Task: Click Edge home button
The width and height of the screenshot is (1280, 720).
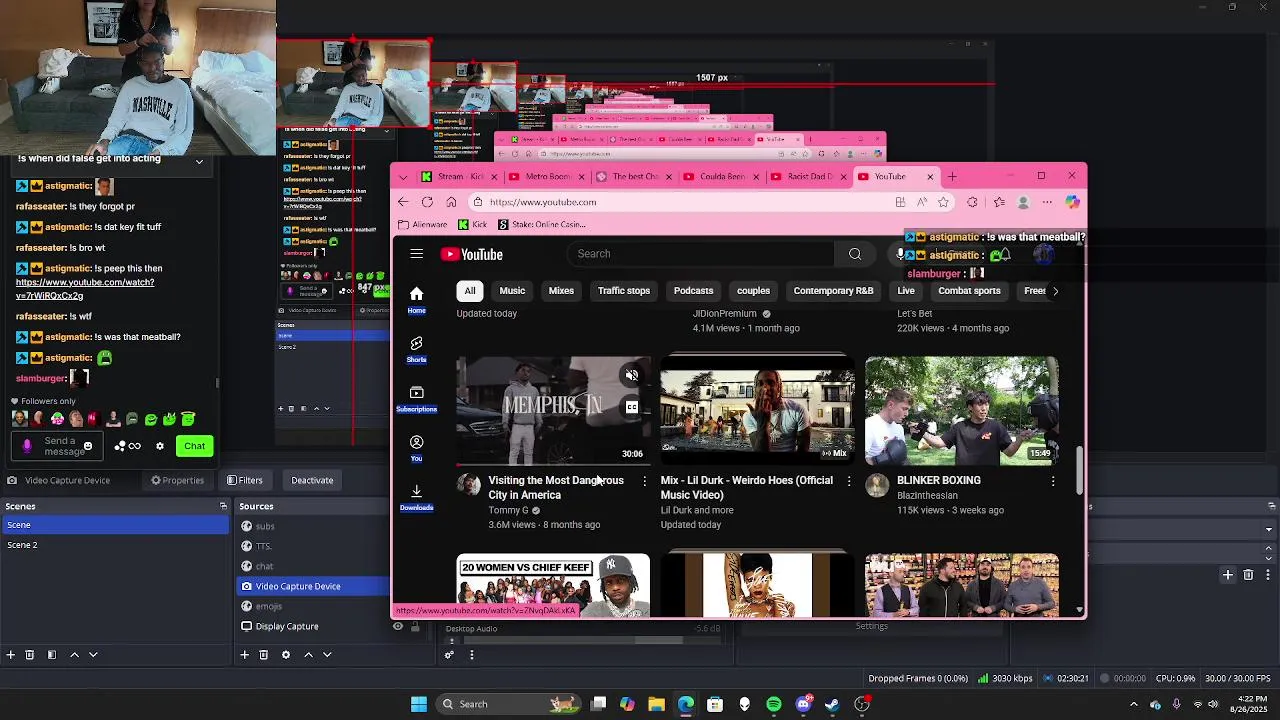Action: coord(451,202)
